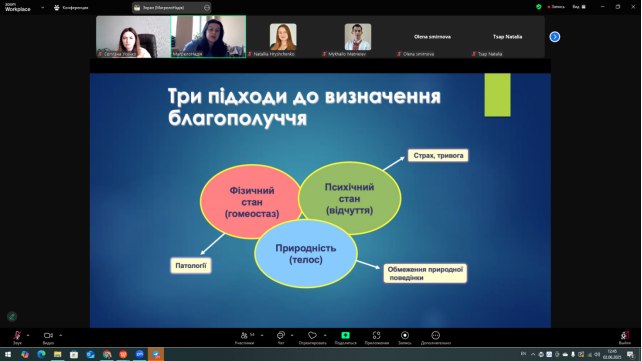Open the Участники participants panel
642x361 pixels.
coord(244,336)
